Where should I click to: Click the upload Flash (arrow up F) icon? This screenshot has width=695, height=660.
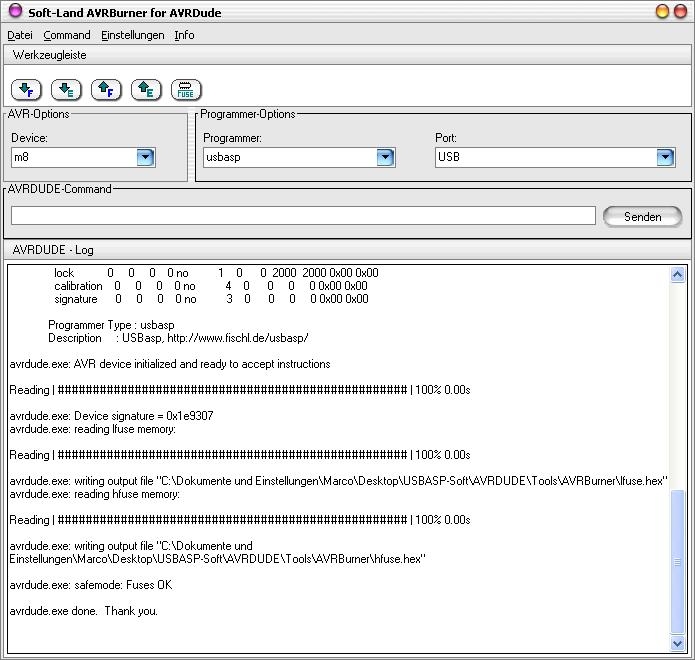point(106,90)
